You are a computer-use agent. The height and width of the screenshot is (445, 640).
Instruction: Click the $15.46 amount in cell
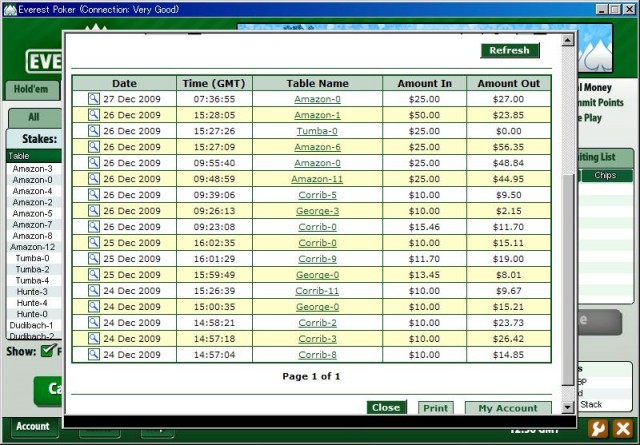424,227
